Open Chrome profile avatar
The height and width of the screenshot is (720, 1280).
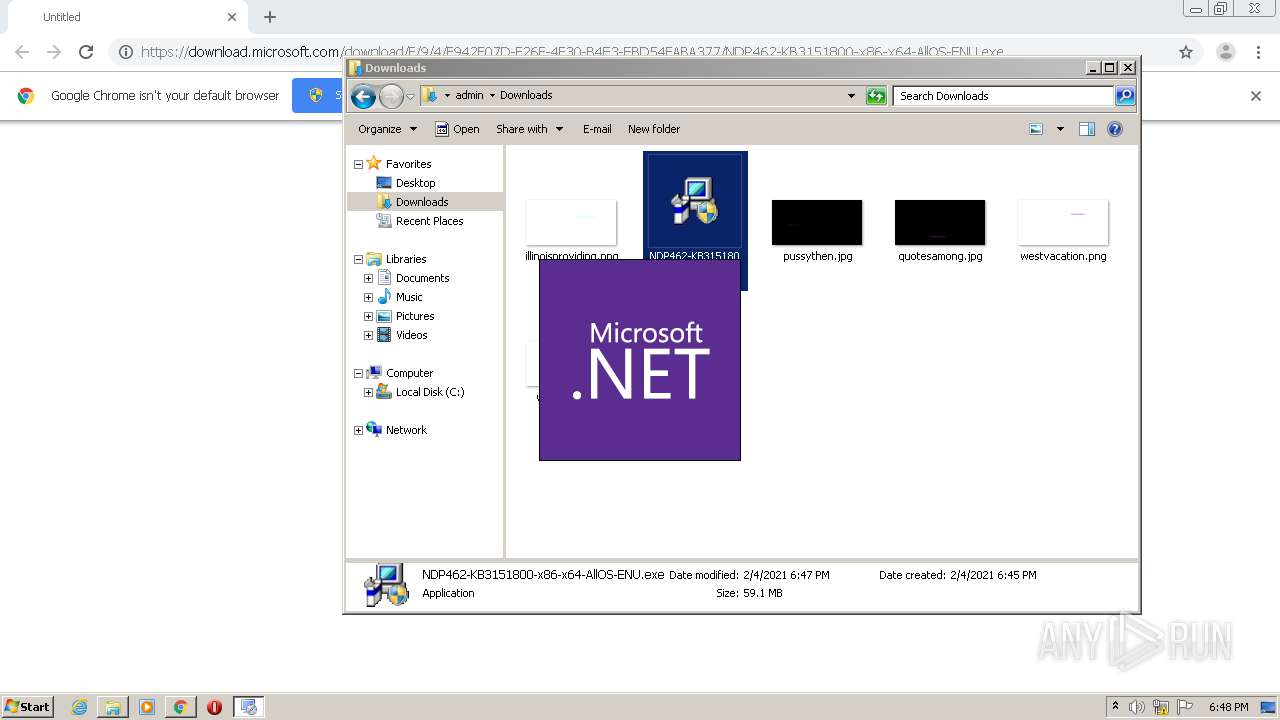pyautogui.click(x=1225, y=52)
